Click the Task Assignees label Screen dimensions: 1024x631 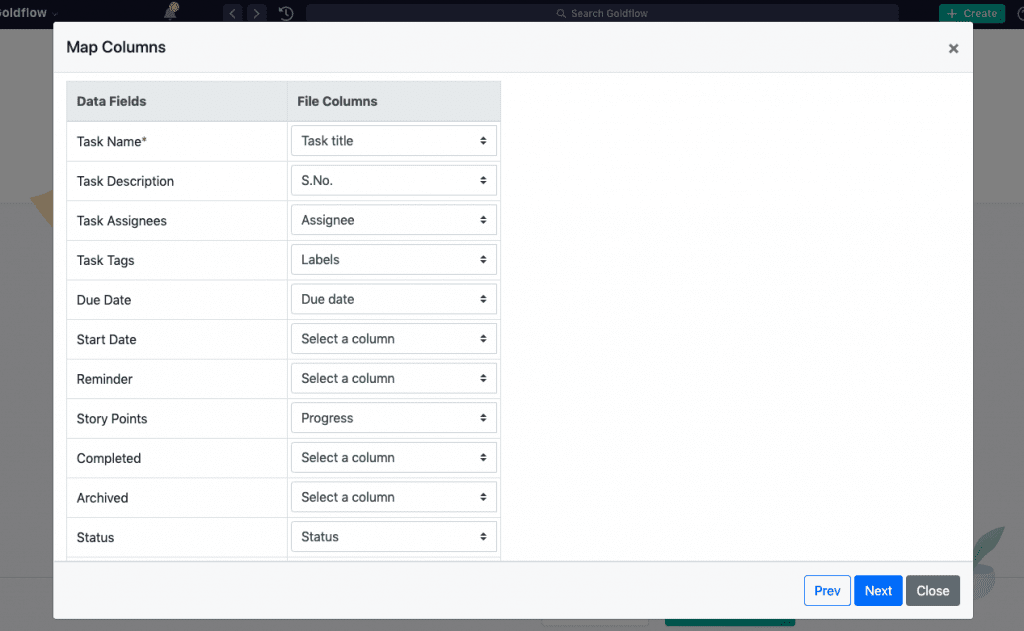[x=121, y=221]
